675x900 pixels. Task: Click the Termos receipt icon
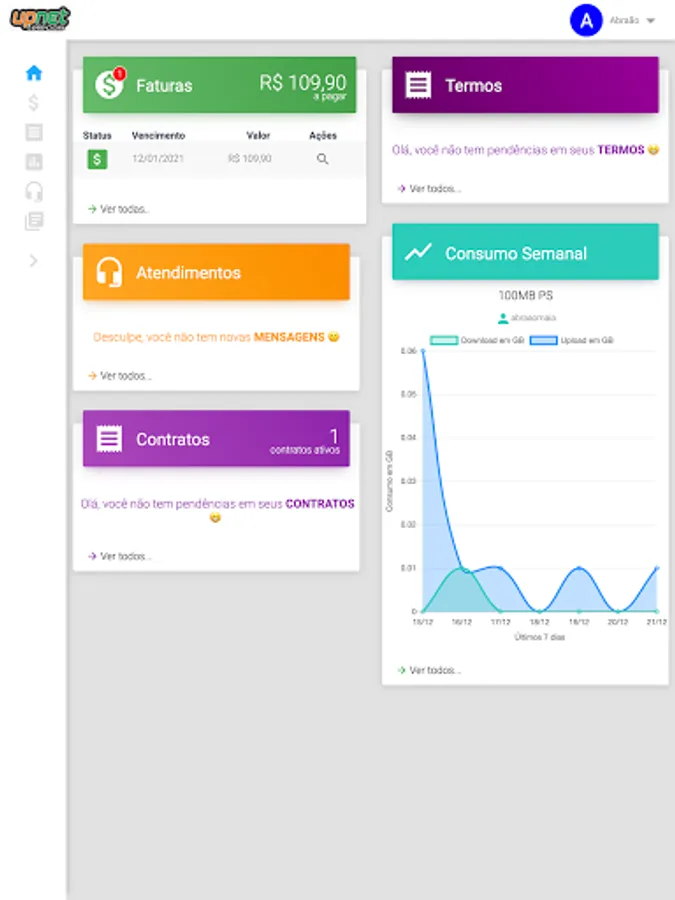(x=418, y=85)
